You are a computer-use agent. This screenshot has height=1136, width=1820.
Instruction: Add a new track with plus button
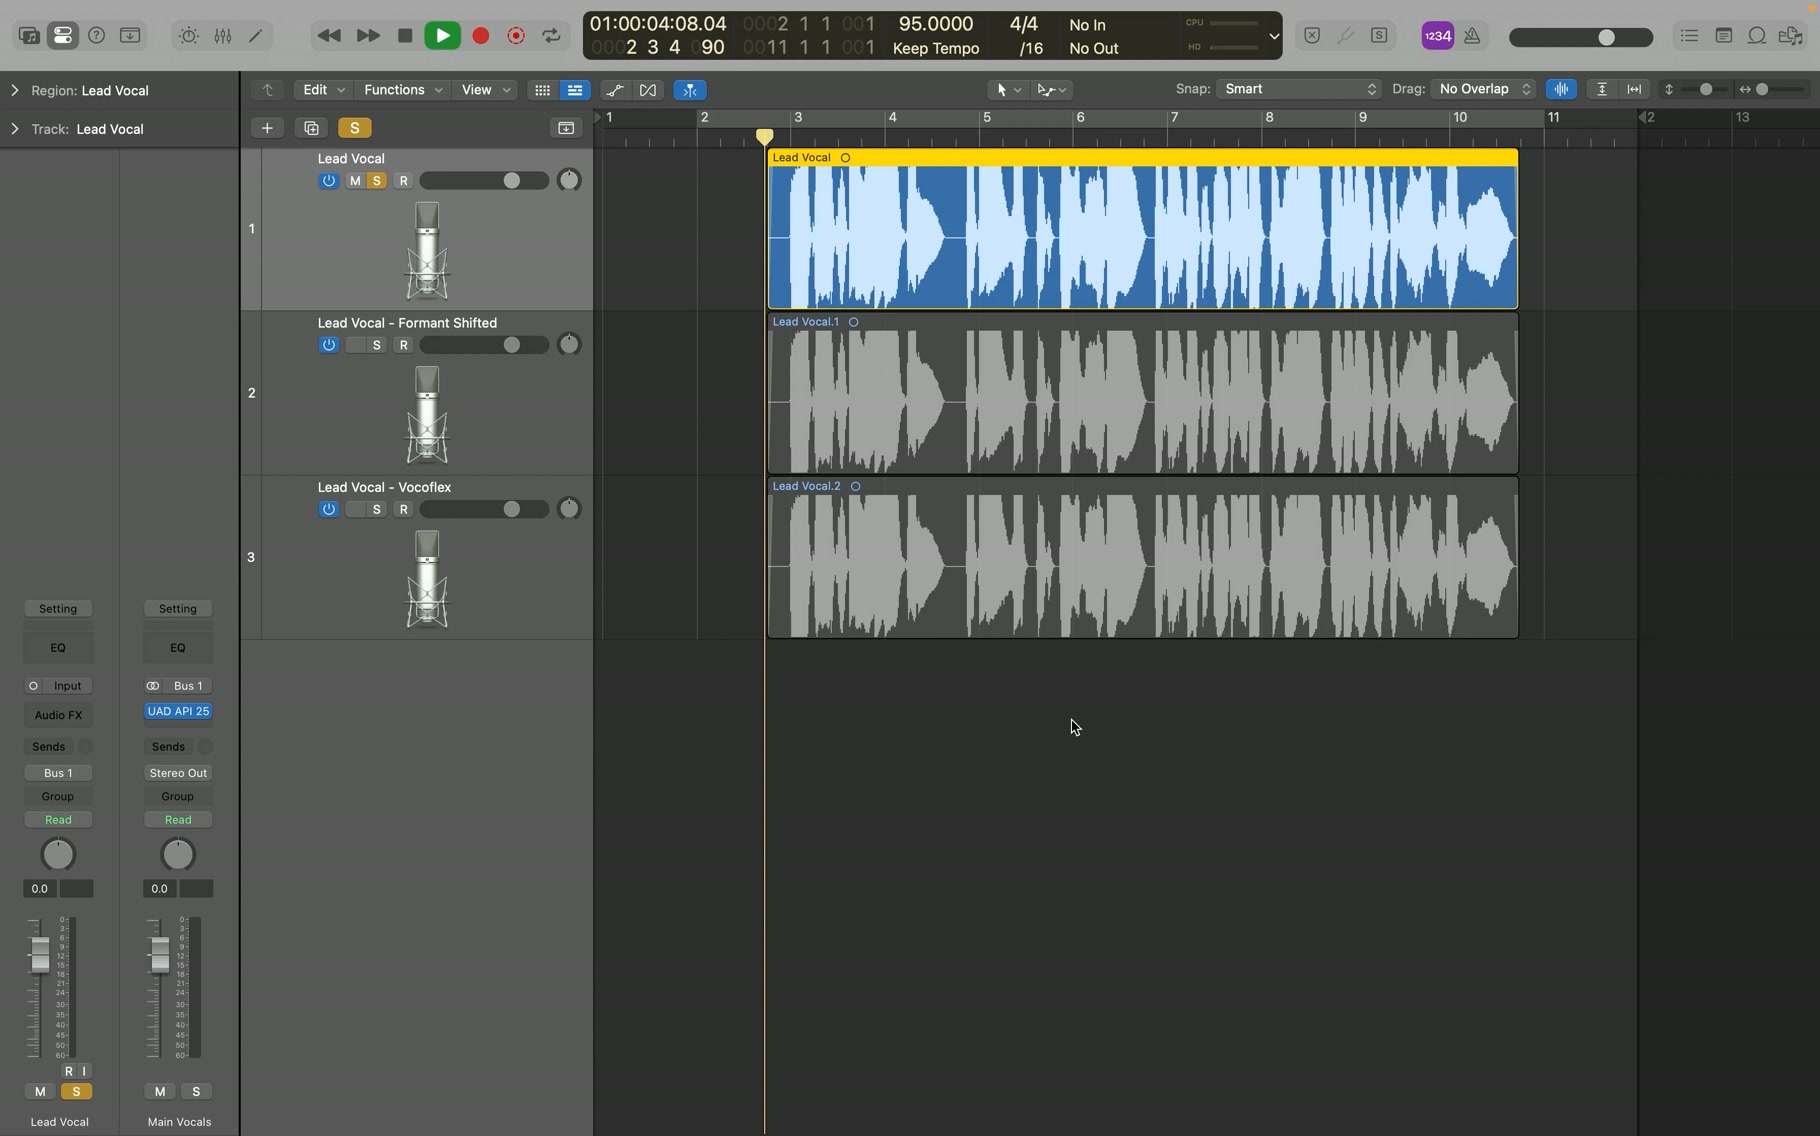(x=267, y=128)
